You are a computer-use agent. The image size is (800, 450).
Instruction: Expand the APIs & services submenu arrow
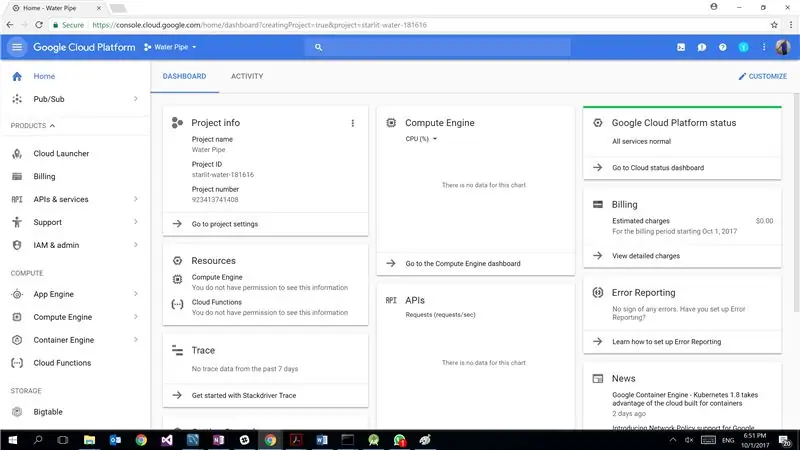pyautogui.click(x=136, y=199)
